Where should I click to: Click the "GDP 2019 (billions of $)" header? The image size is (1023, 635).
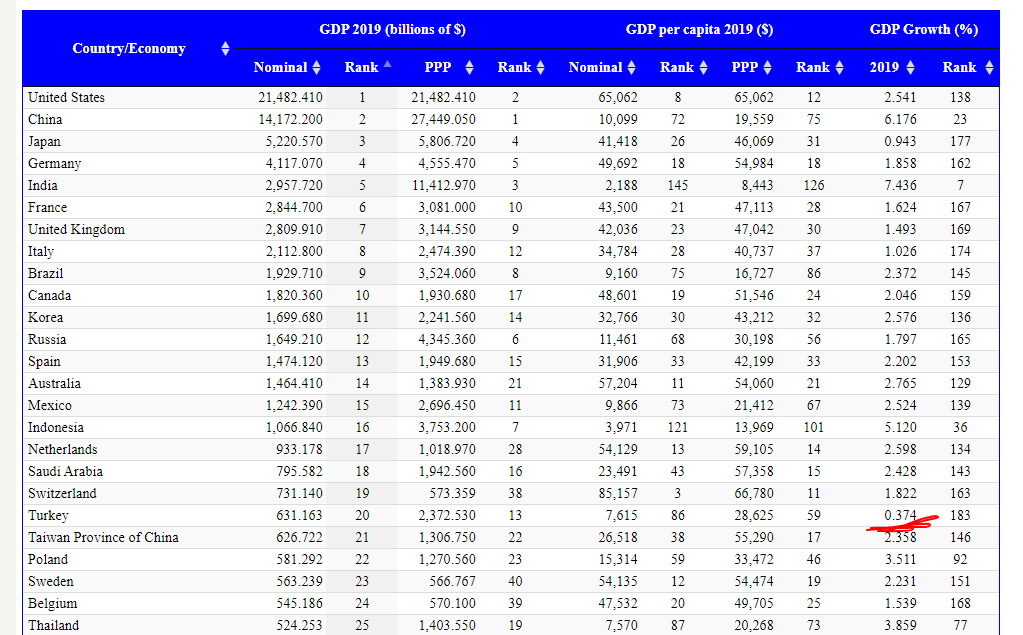point(392,30)
